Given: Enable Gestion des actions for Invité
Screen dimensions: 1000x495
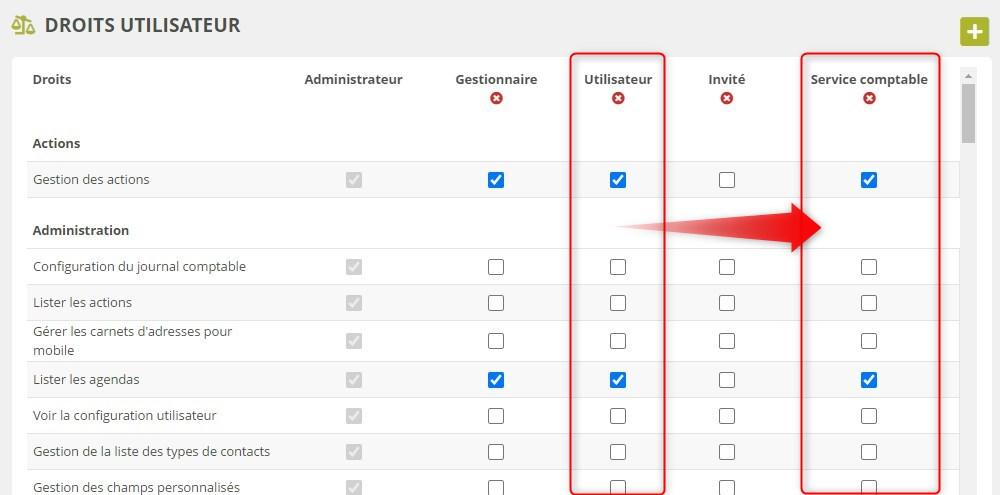Looking at the screenshot, I should coord(727,180).
